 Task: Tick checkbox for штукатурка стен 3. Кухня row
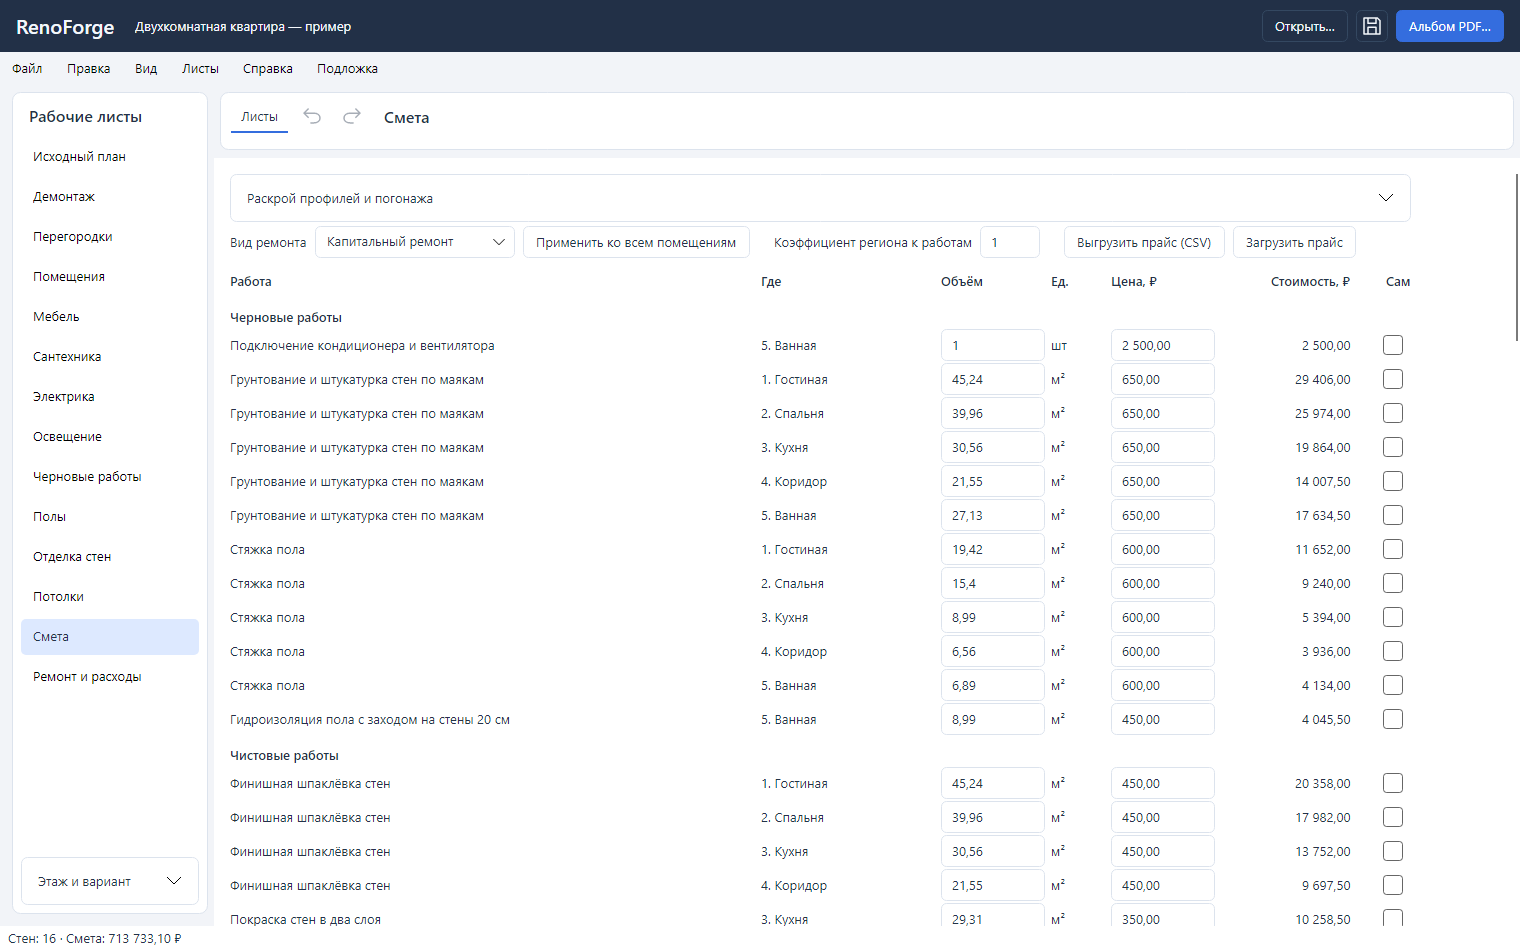coord(1393,447)
